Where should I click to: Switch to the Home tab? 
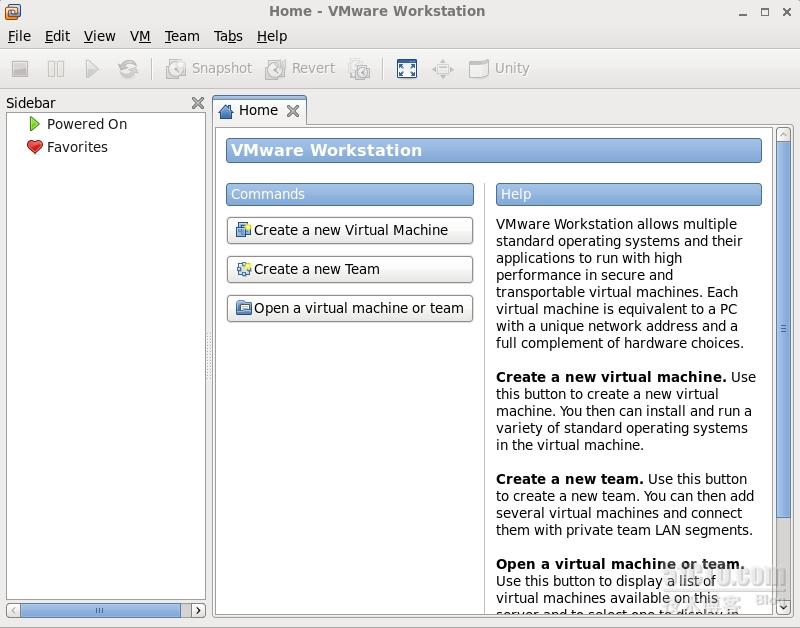point(259,110)
